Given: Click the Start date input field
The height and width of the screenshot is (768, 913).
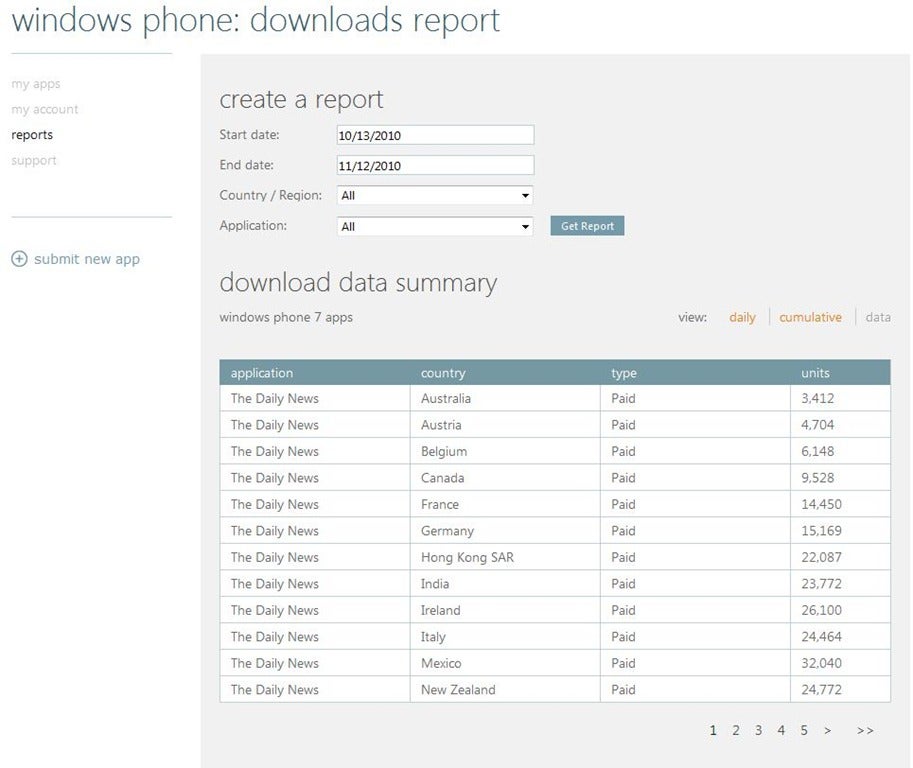Looking at the screenshot, I should tap(435, 135).
